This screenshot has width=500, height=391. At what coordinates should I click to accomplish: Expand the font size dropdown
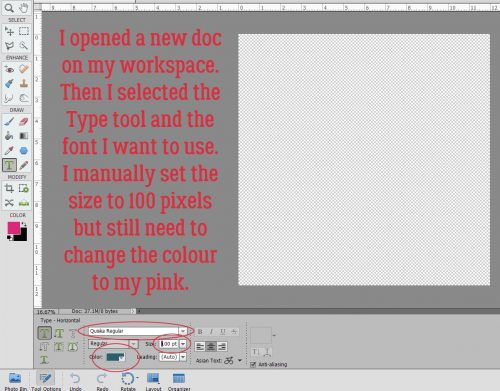pyautogui.click(x=183, y=344)
